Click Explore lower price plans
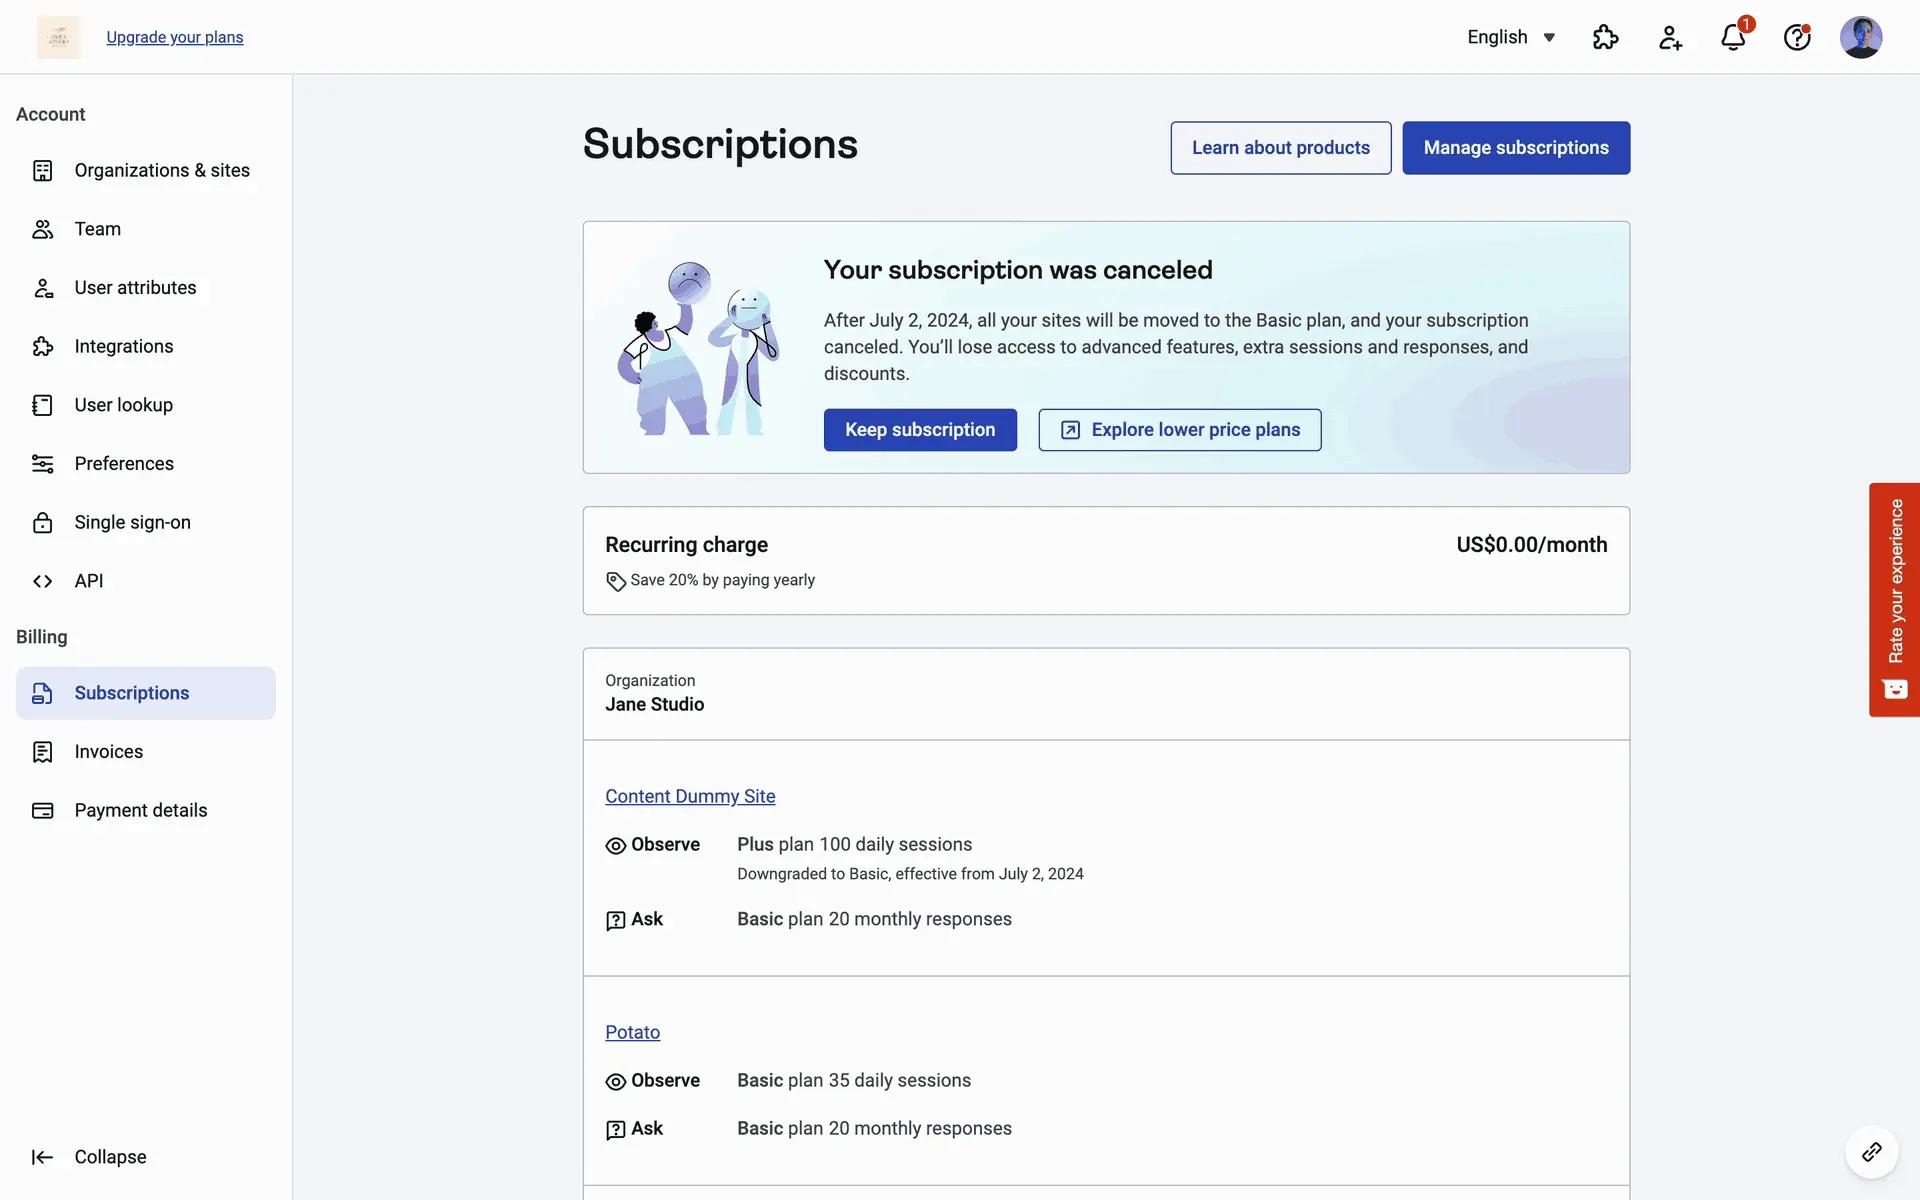Viewport: 1920px width, 1200px height. pyautogui.click(x=1179, y=430)
